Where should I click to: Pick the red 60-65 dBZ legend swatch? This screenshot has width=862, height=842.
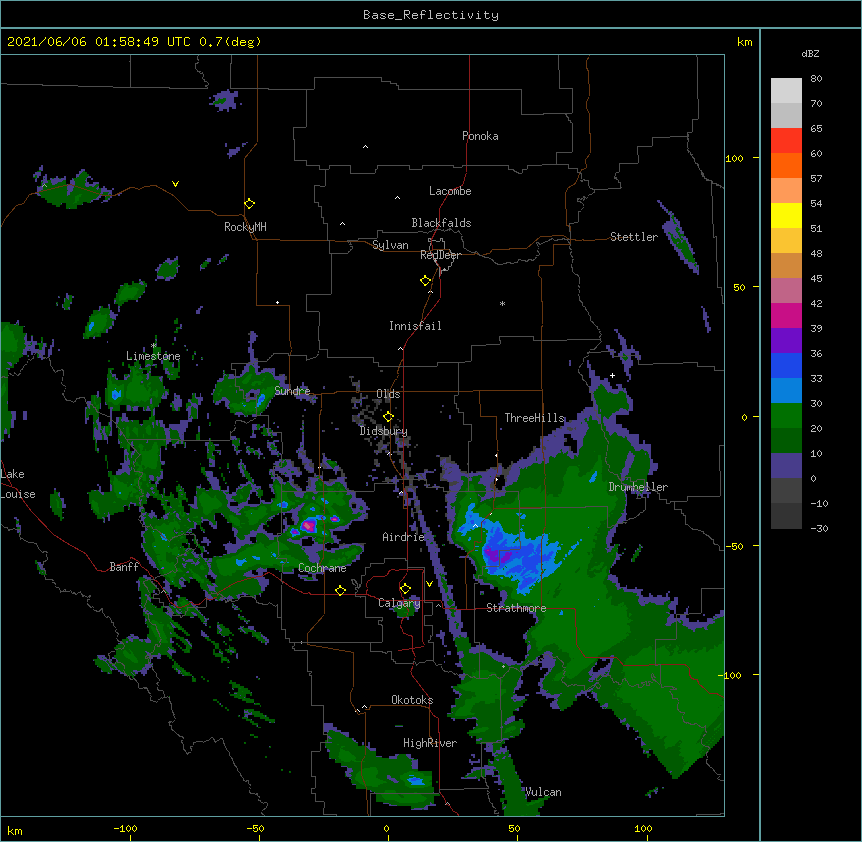786,140
